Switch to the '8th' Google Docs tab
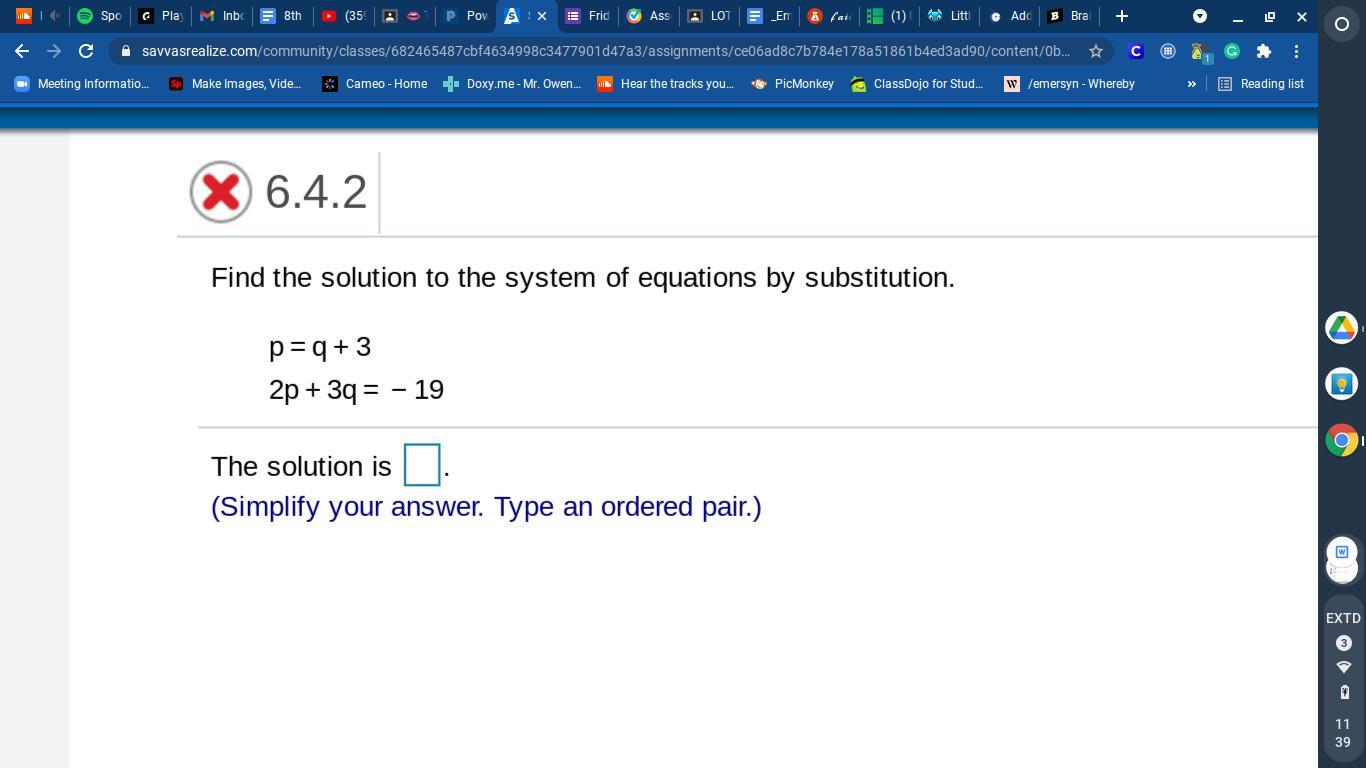The height and width of the screenshot is (768, 1366). click(281, 16)
